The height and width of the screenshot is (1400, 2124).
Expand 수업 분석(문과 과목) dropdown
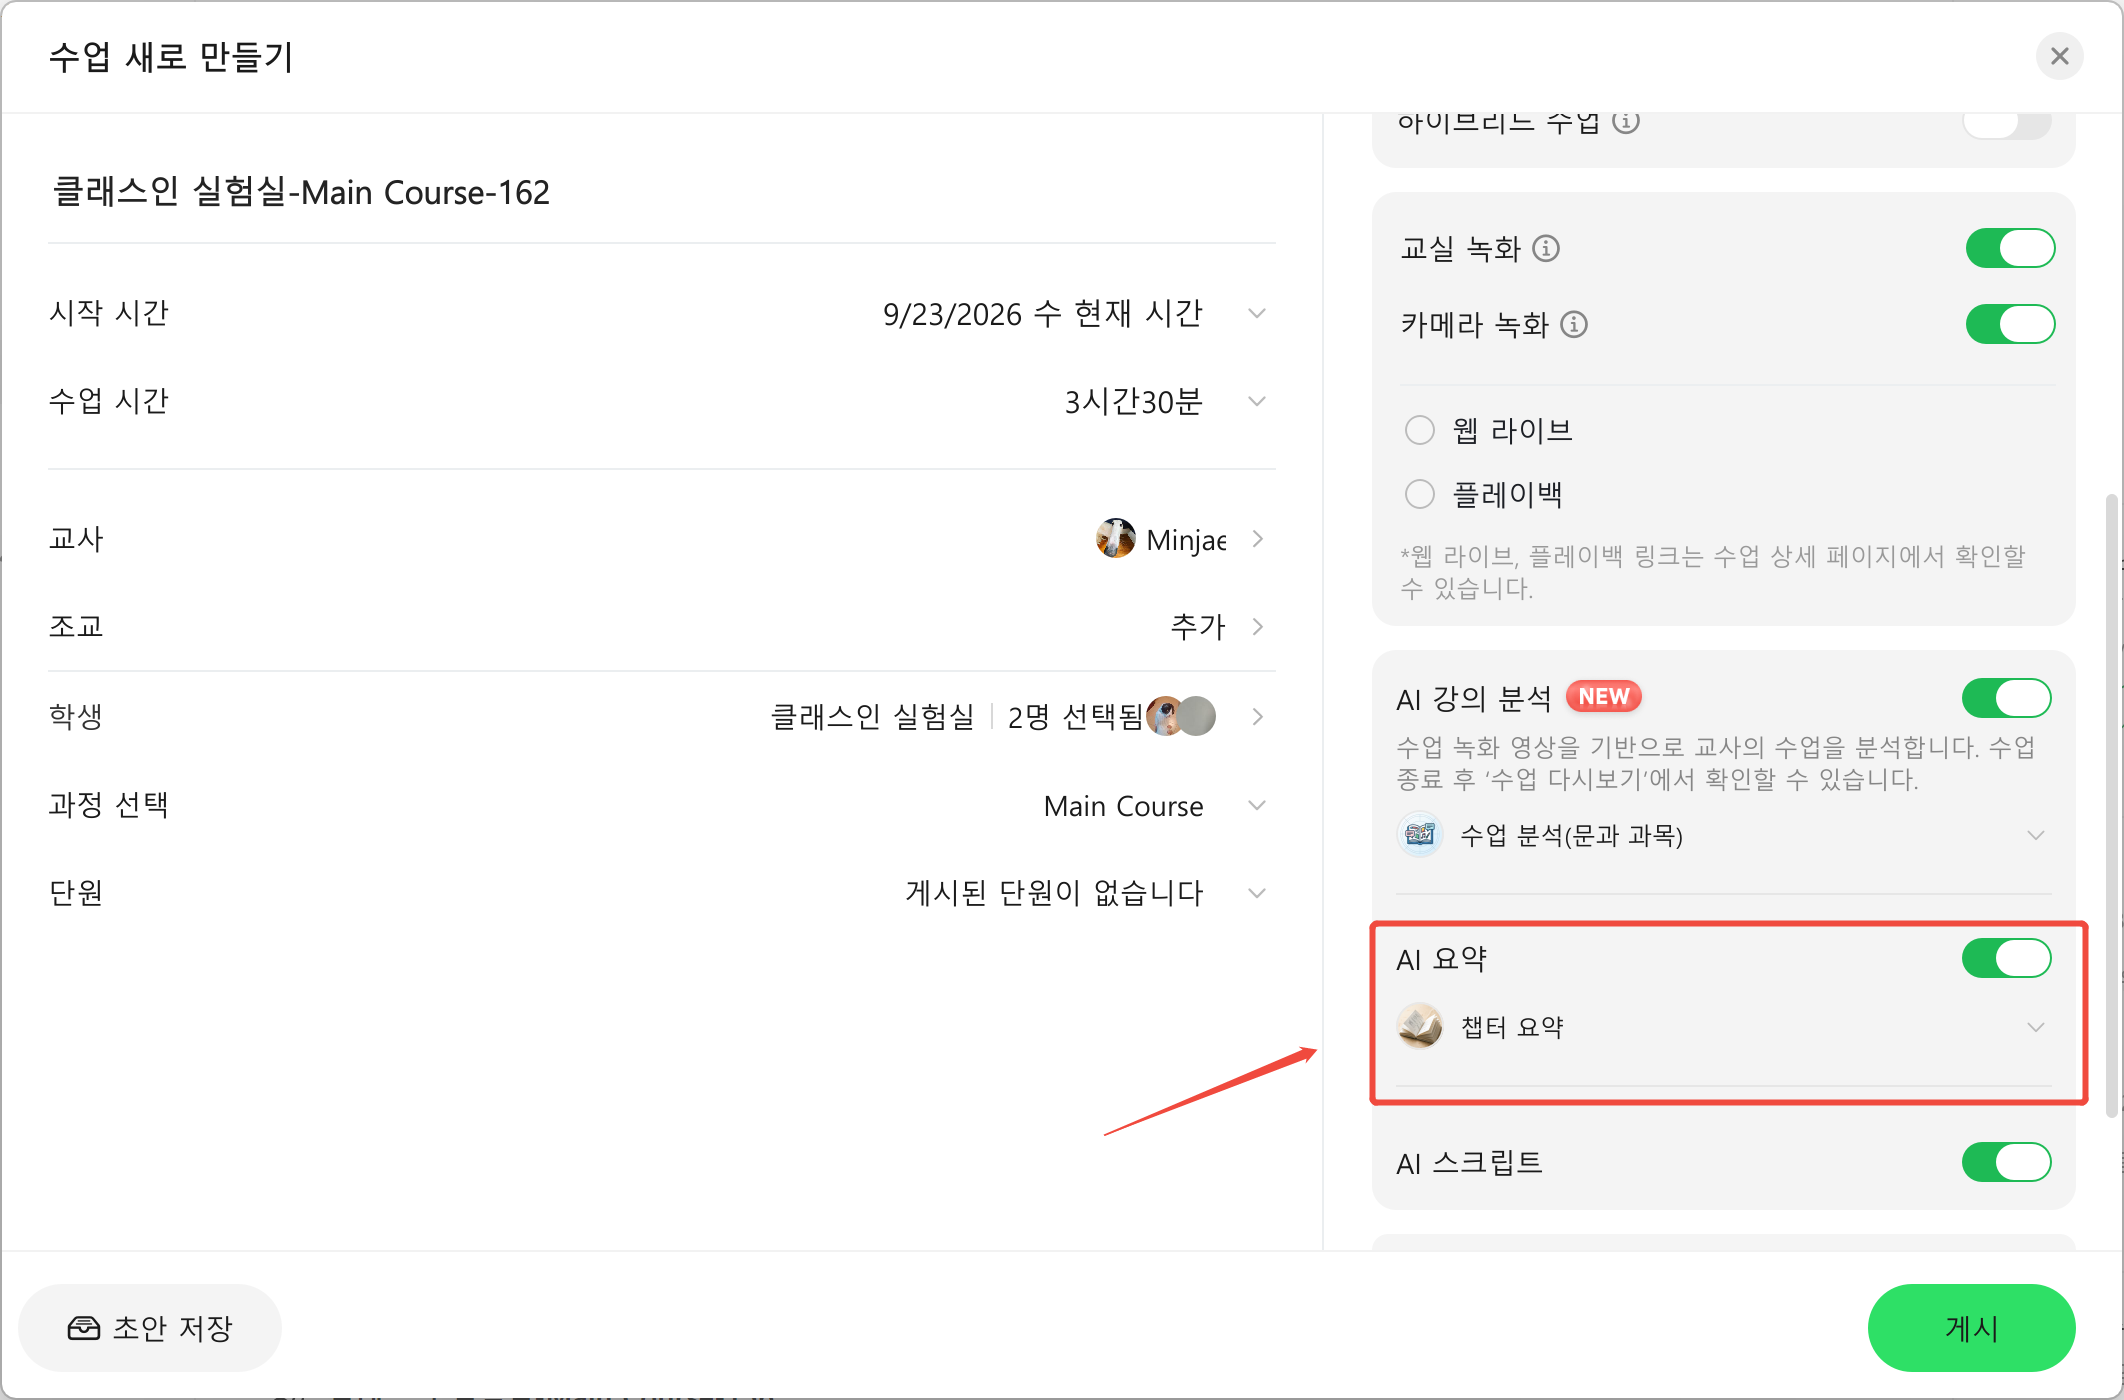point(2035,835)
